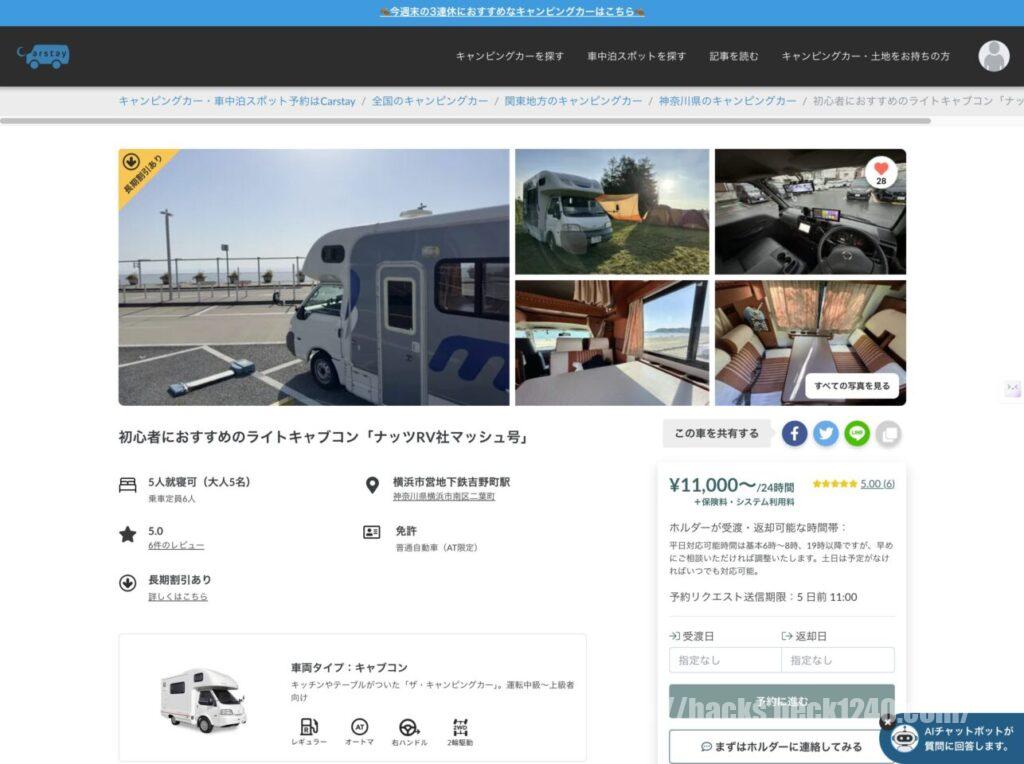Click the Carstay logo icon
The image size is (1024, 764).
click(43, 56)
